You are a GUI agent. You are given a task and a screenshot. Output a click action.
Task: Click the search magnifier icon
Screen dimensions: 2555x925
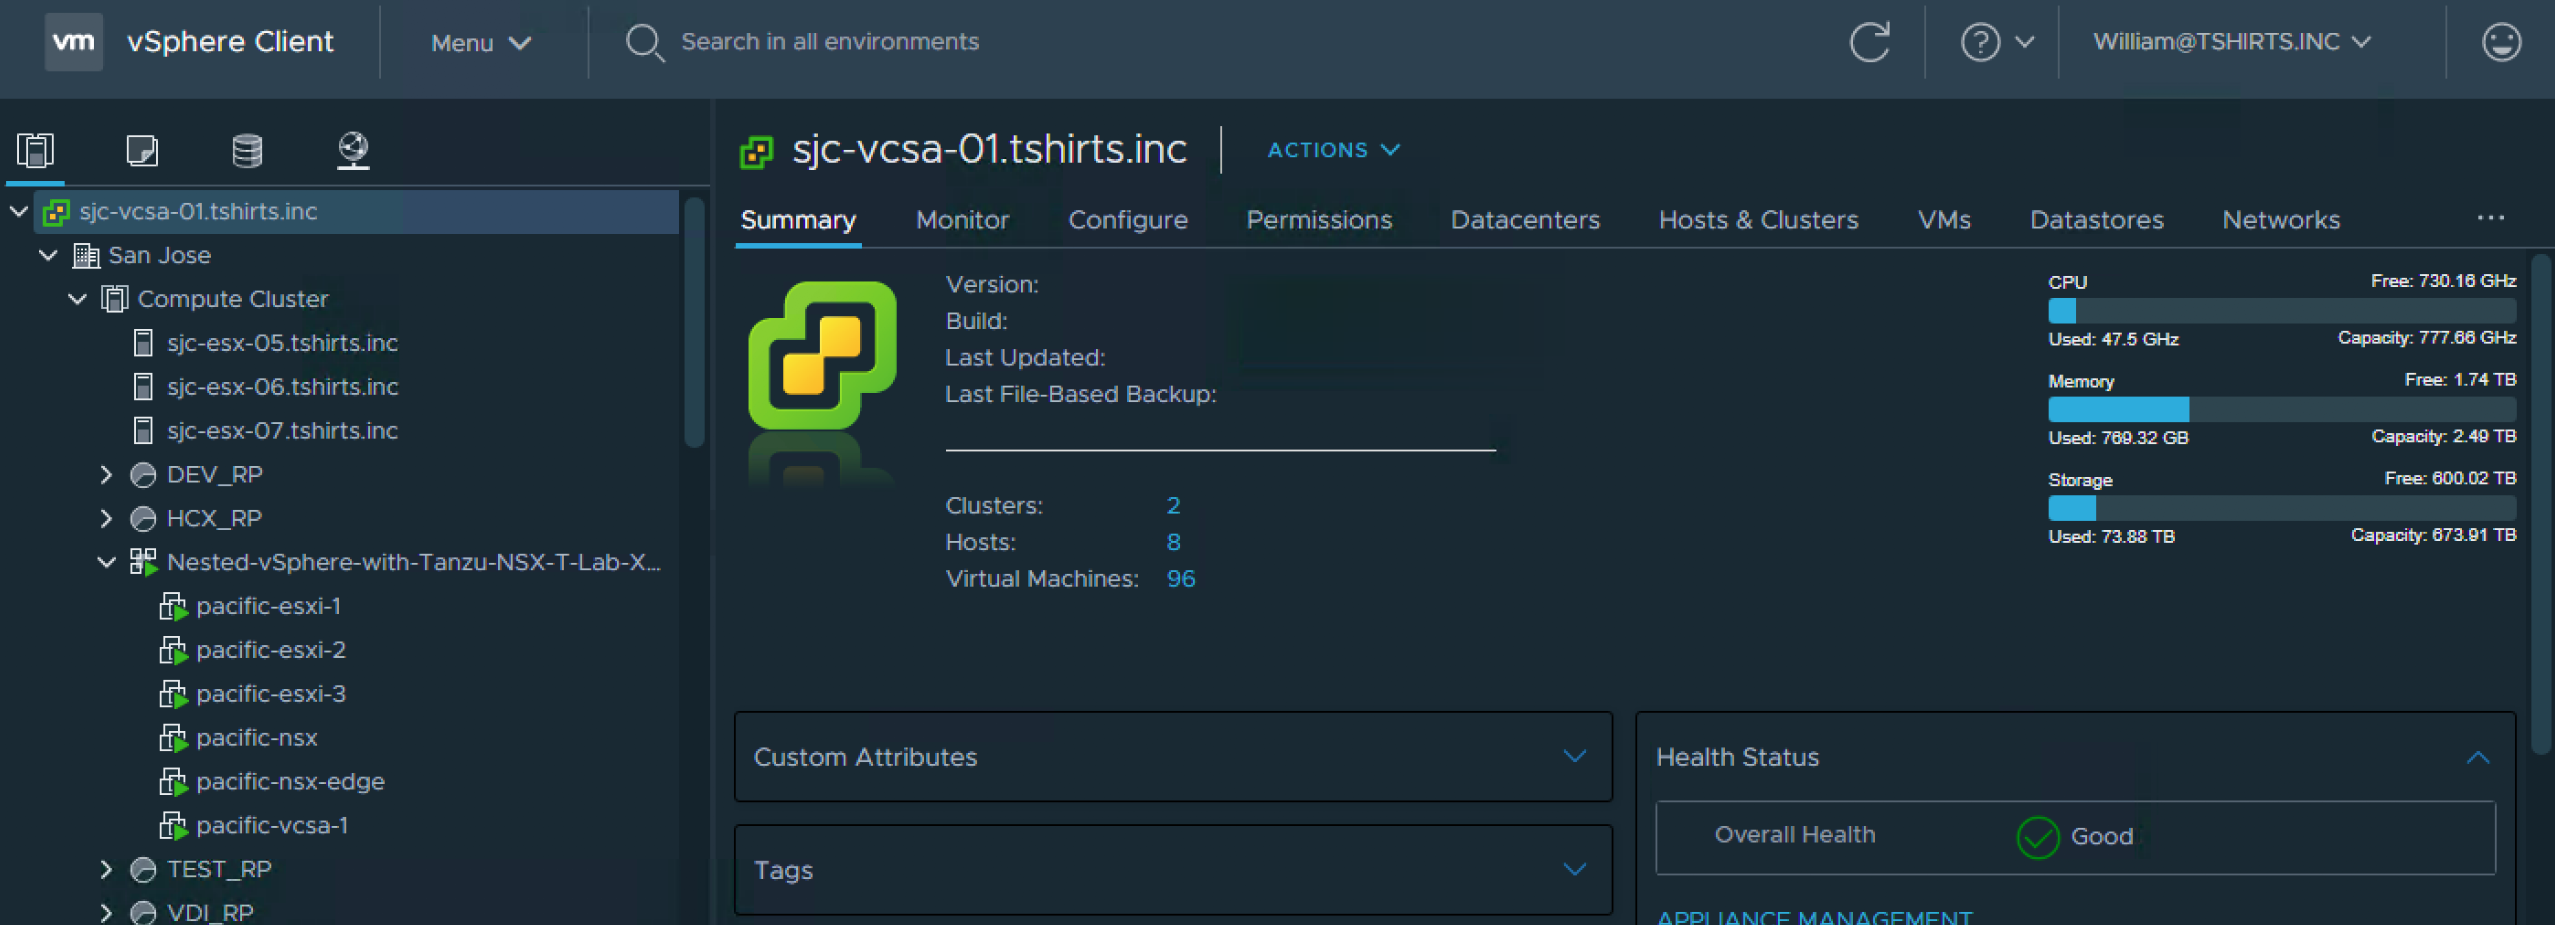pos(645,42)
